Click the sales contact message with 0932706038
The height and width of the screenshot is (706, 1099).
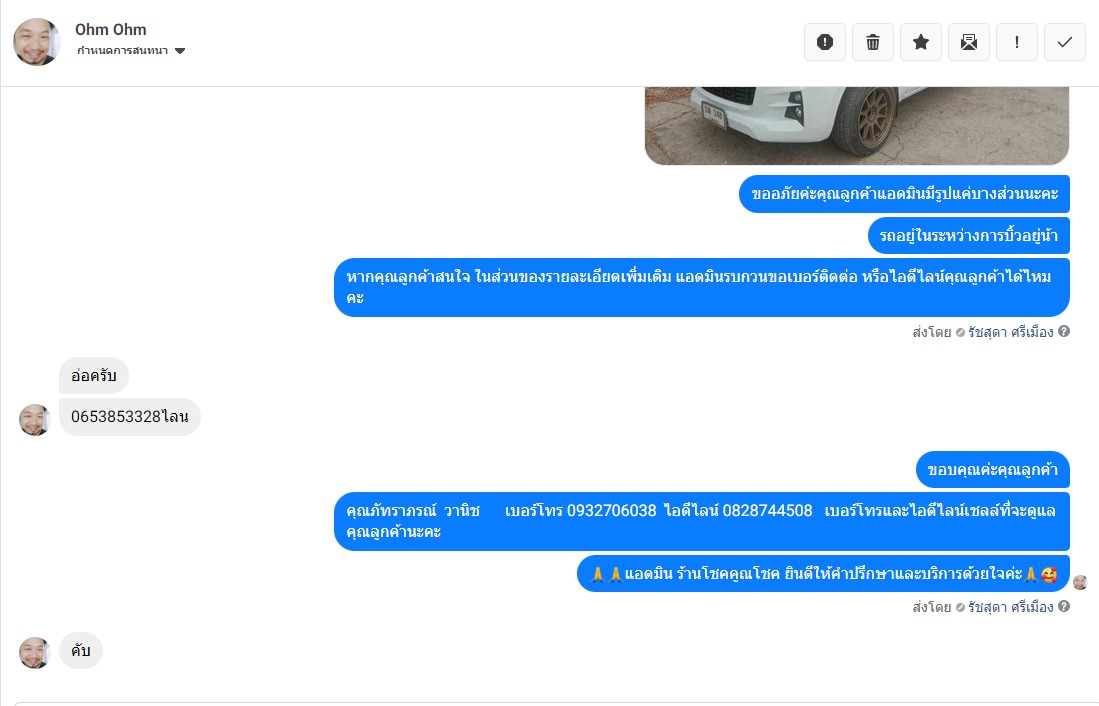click(702, 521)
